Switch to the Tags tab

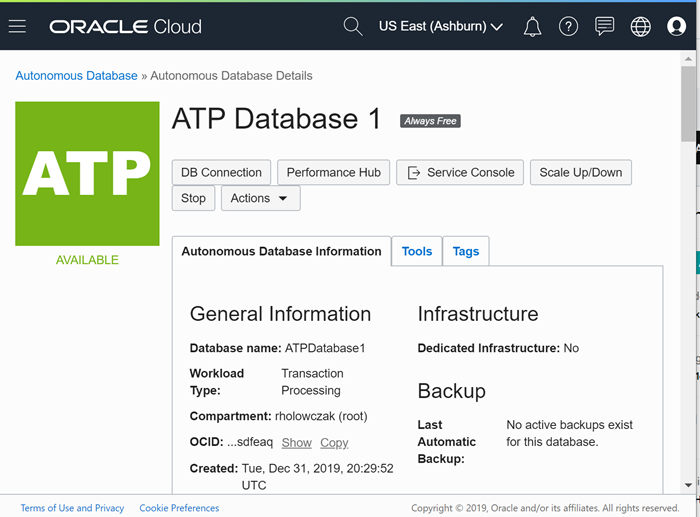(466, 251)
